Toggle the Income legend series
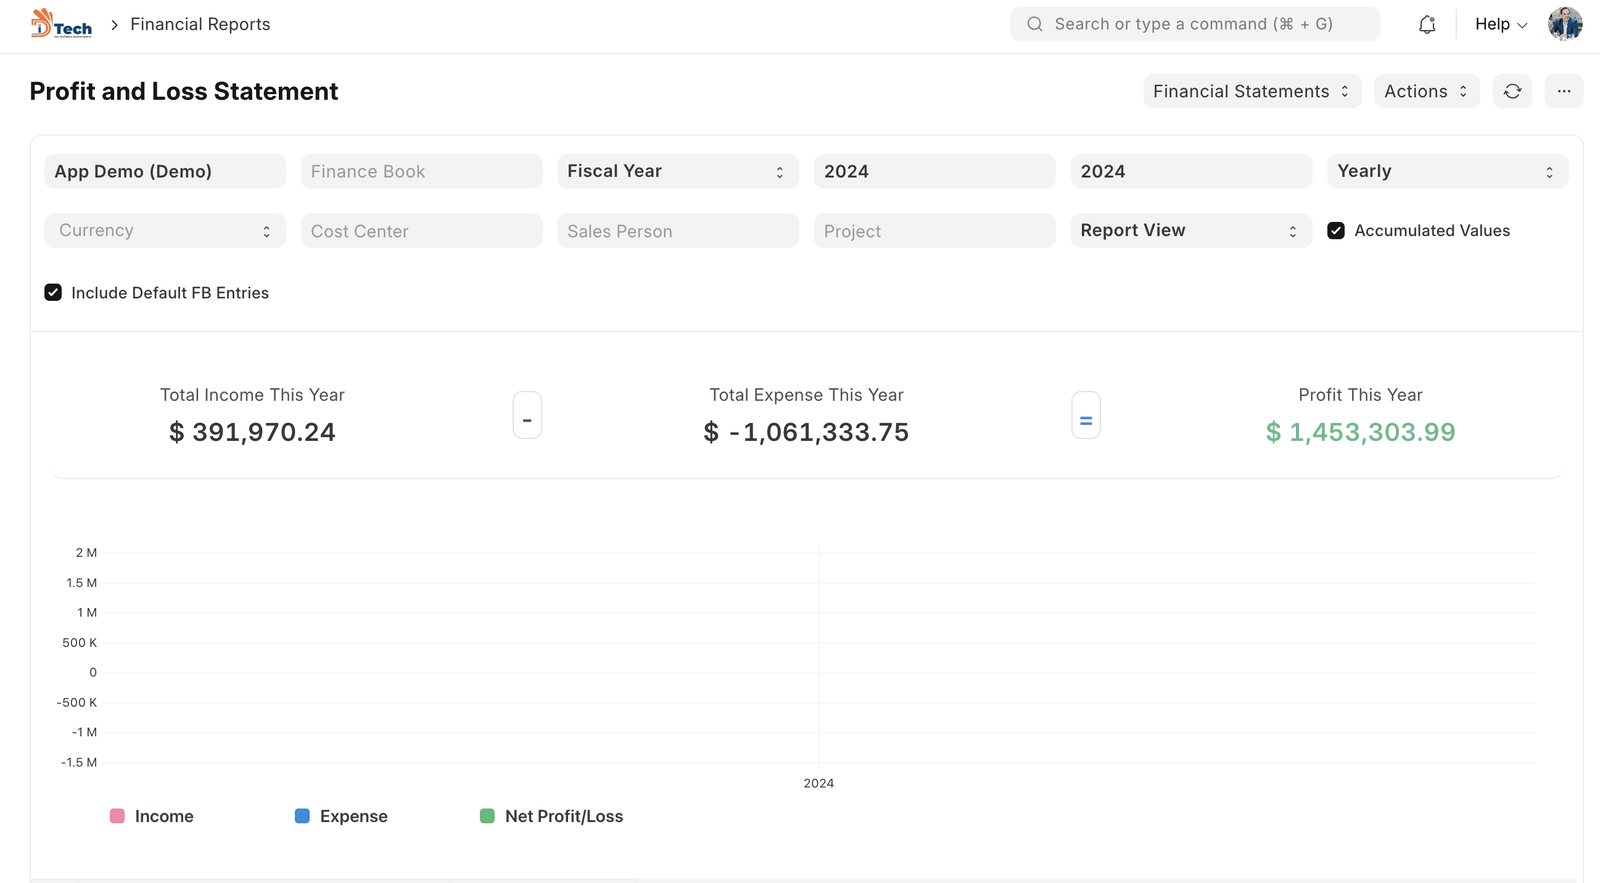The width and height of the screenshot is (1600, 883). [x=152, y=816]
